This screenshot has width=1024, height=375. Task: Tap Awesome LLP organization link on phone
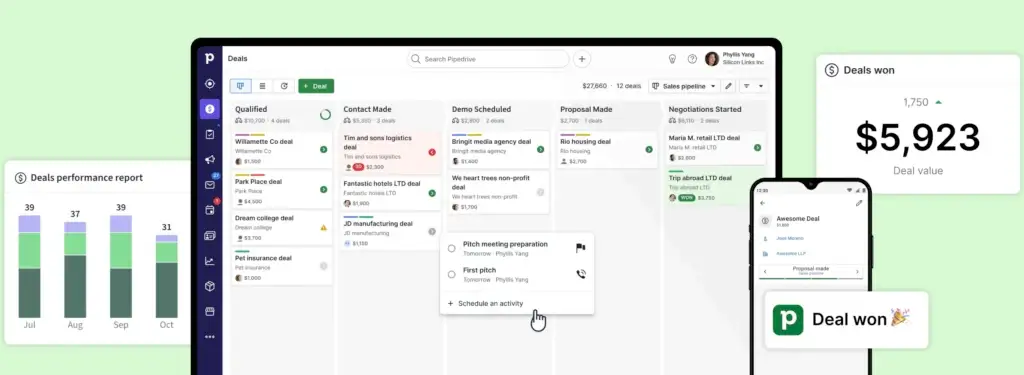tap(790, 253)
